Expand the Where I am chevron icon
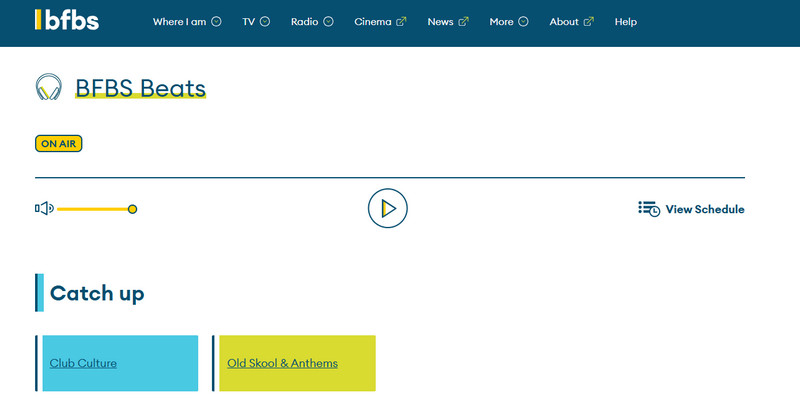The image size is (800, 414). pos(216,21)
